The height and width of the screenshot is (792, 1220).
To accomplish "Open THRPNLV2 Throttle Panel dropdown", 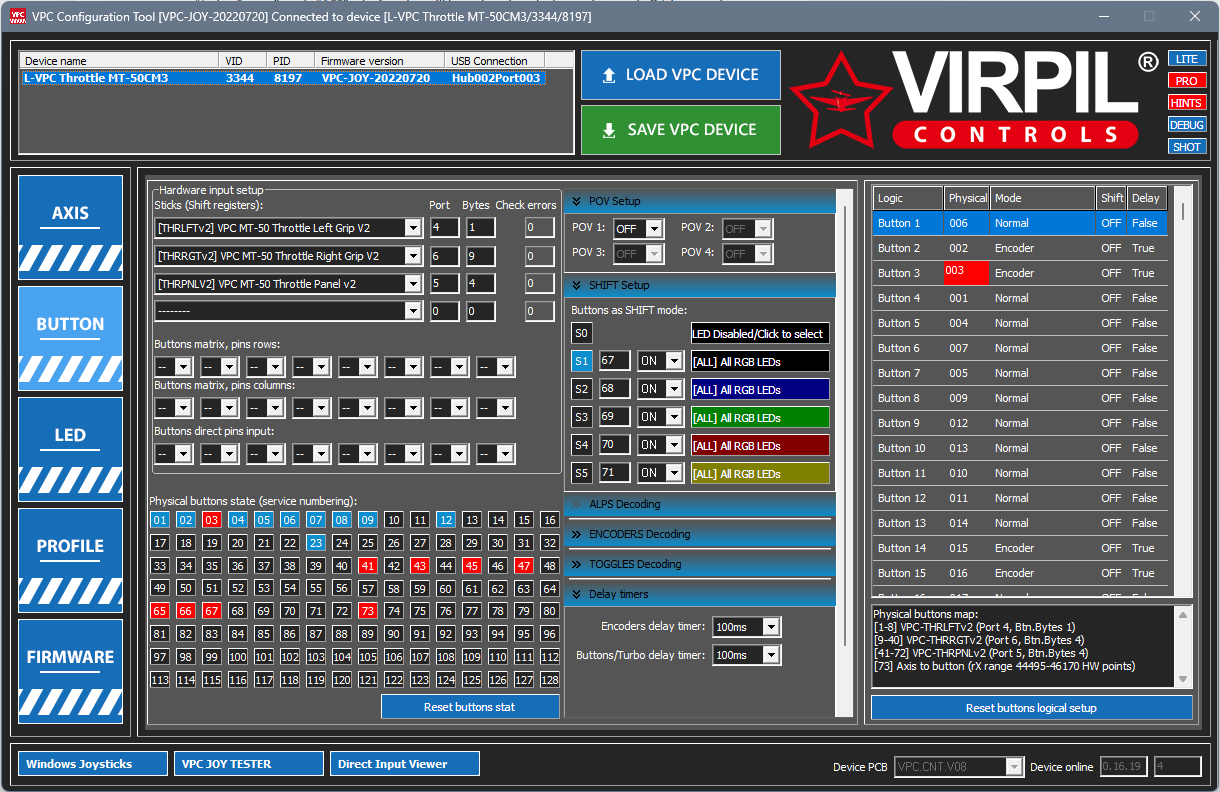I will 413,284.
